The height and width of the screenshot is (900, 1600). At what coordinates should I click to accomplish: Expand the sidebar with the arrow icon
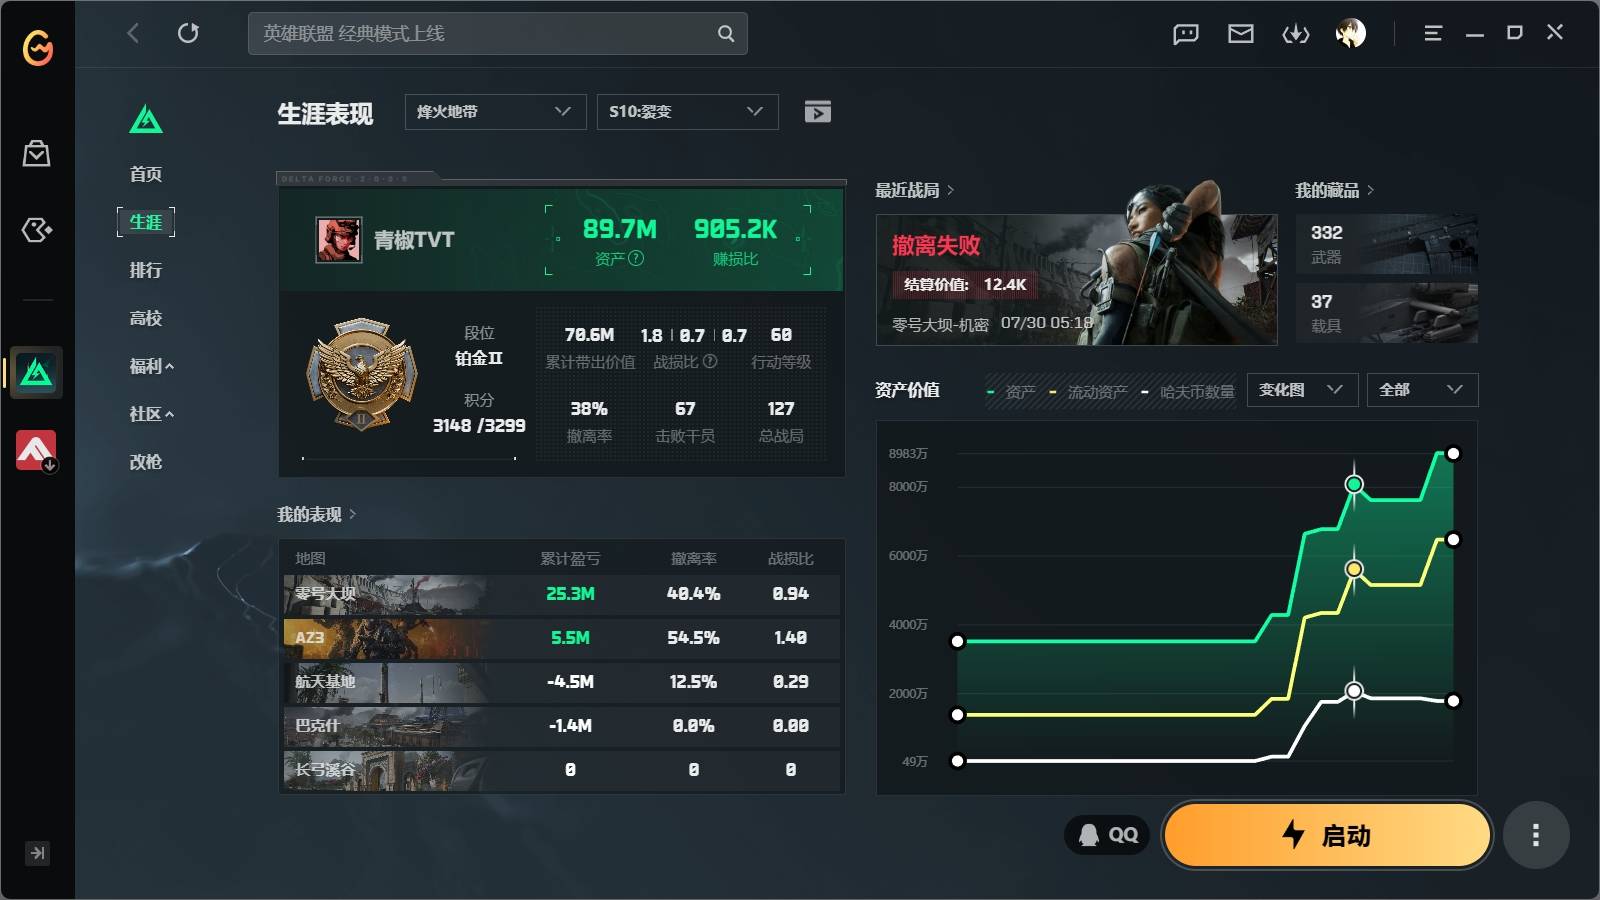point(37,853)
